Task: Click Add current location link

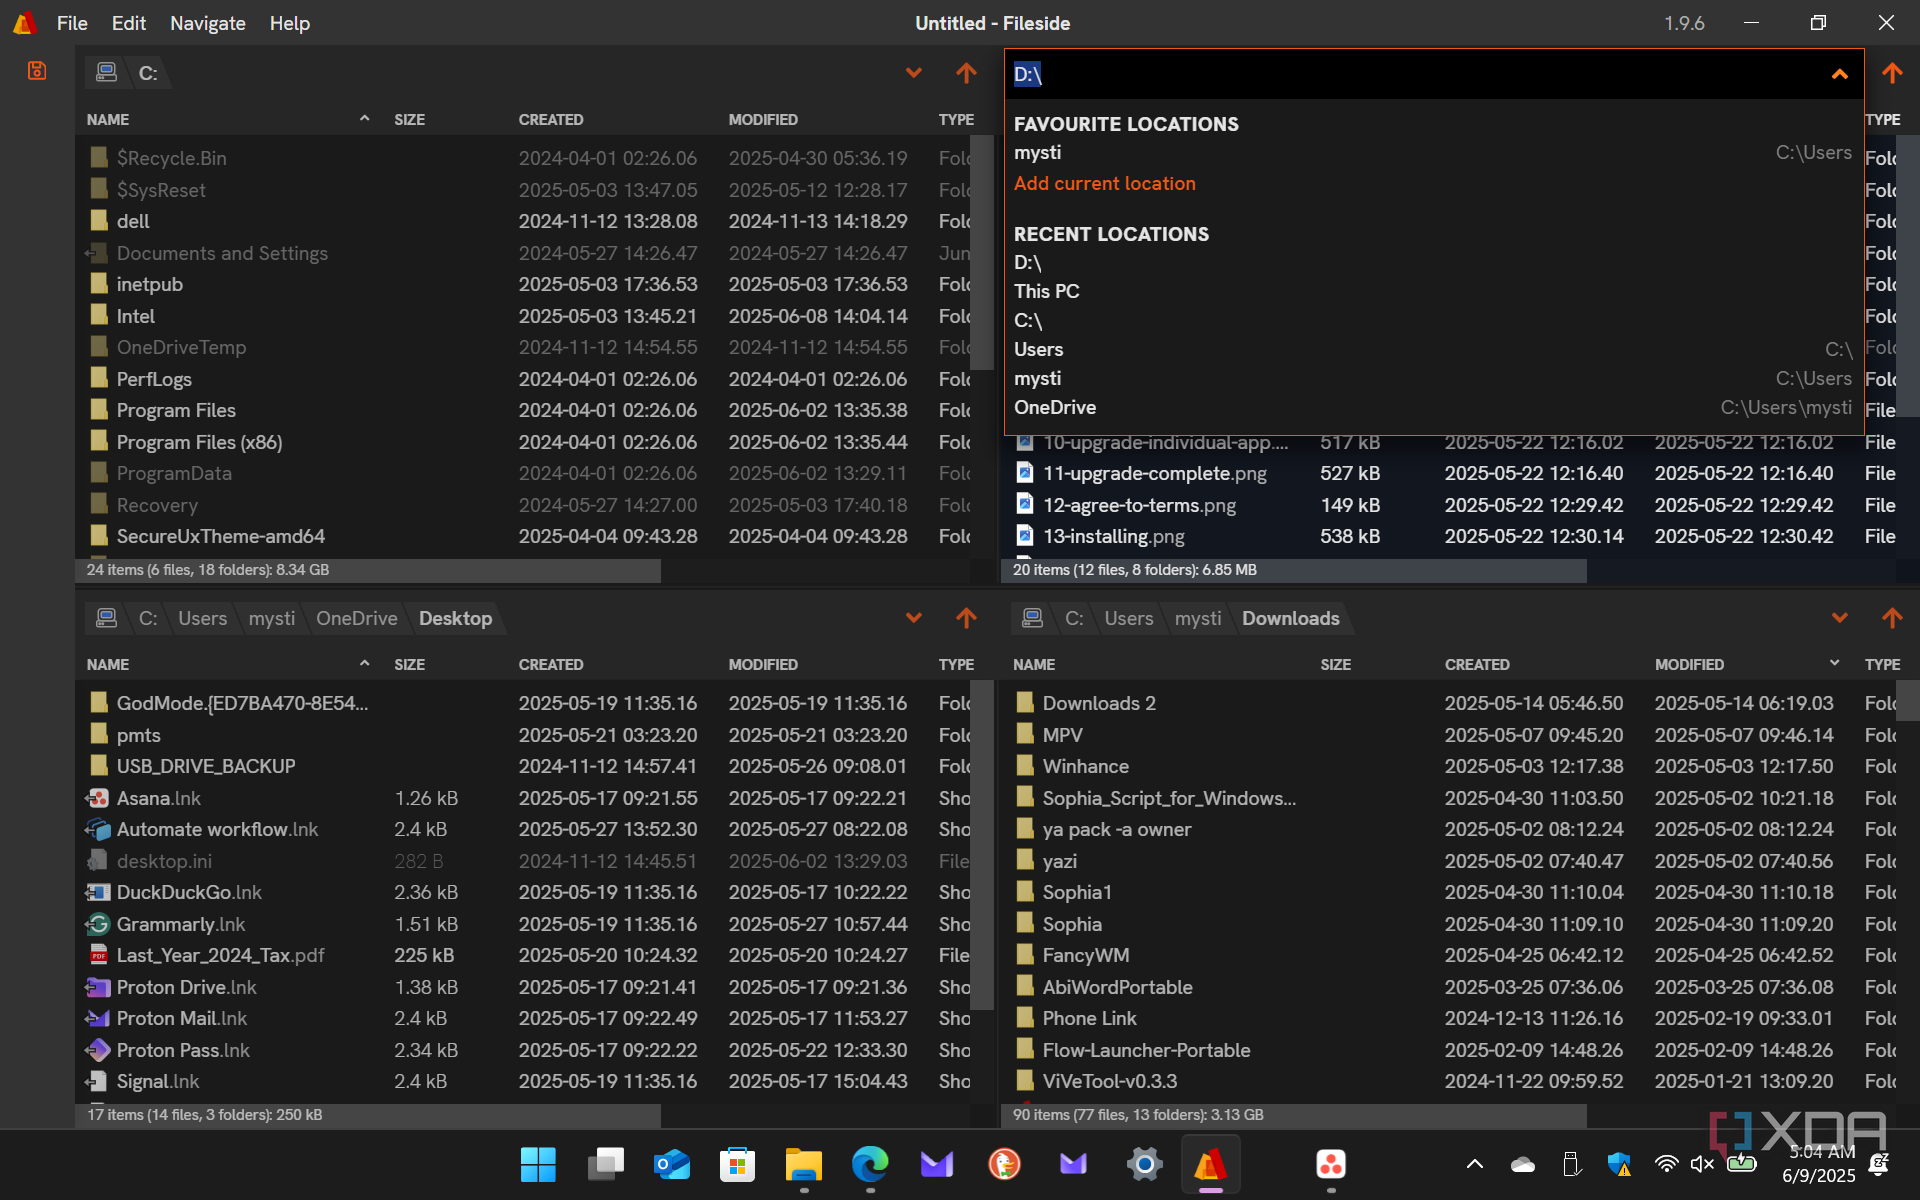Action: point(1104,183)
